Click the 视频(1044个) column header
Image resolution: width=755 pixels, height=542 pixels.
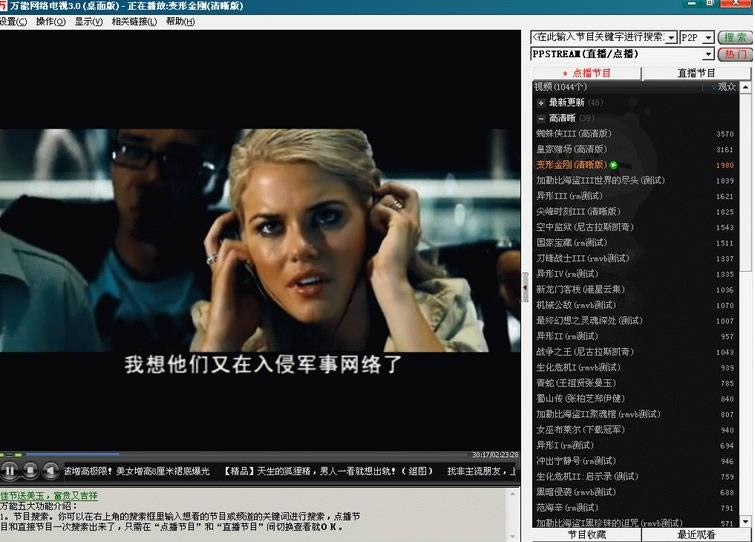(x=560, y=87)
